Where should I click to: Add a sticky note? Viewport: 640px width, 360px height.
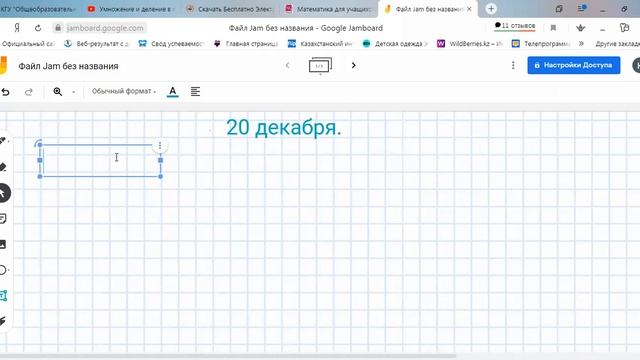click(3, 219)
